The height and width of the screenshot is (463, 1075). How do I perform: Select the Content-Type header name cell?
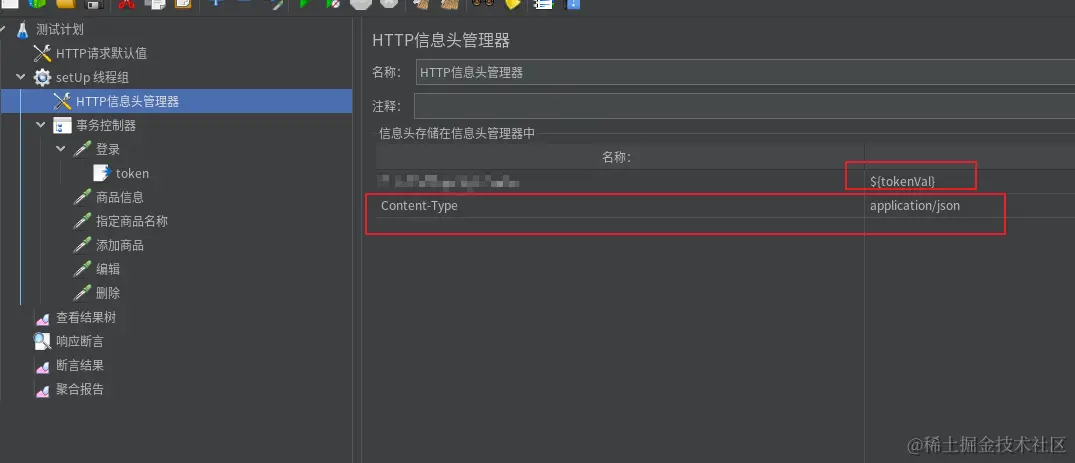click(620, 206)
